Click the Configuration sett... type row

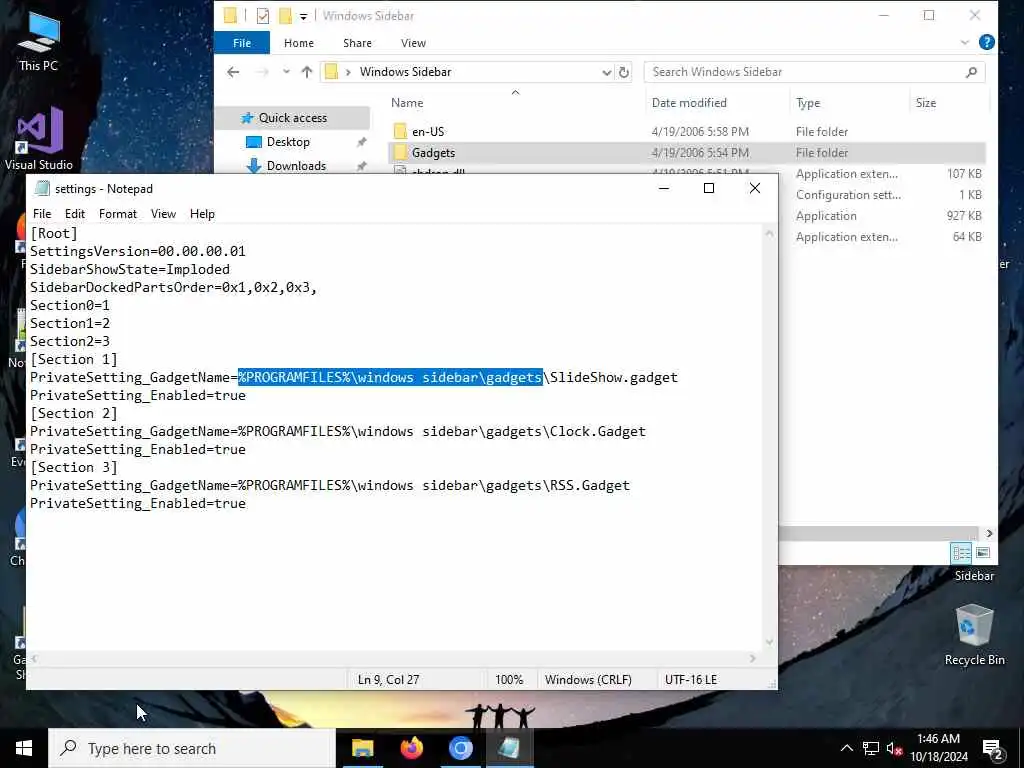pos(848,195)
